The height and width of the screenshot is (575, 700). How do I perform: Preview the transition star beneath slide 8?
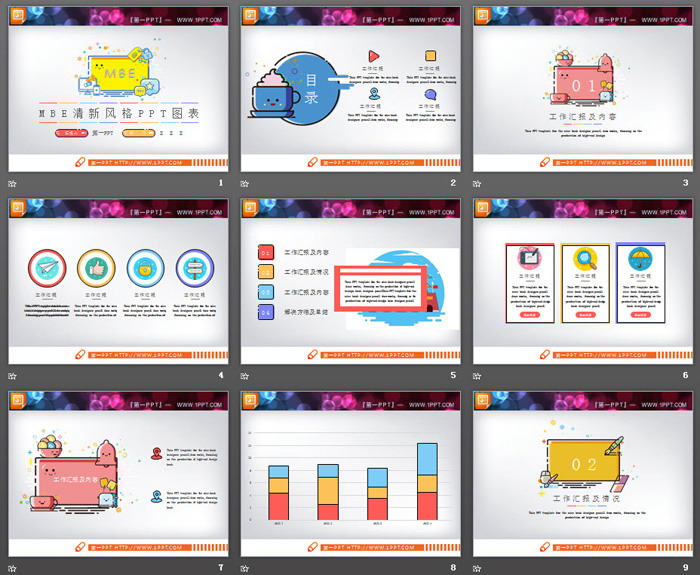click(x=245, y=567)
